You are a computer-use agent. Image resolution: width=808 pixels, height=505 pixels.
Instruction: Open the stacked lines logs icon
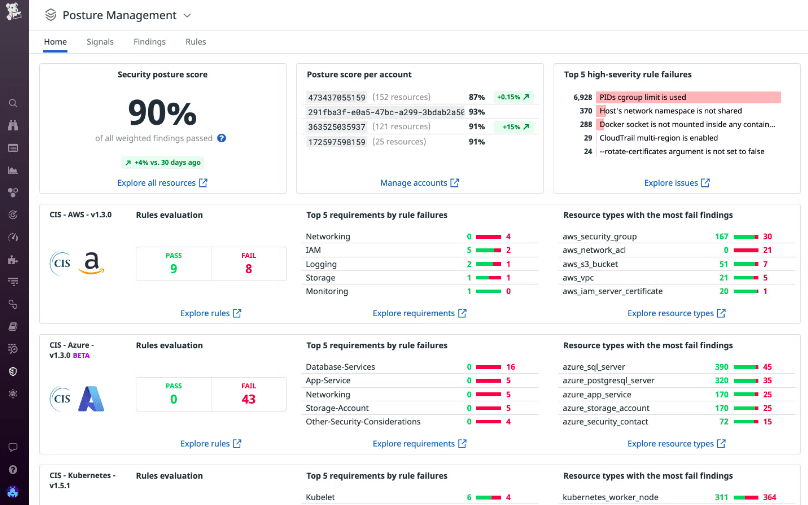coord(13,282)
